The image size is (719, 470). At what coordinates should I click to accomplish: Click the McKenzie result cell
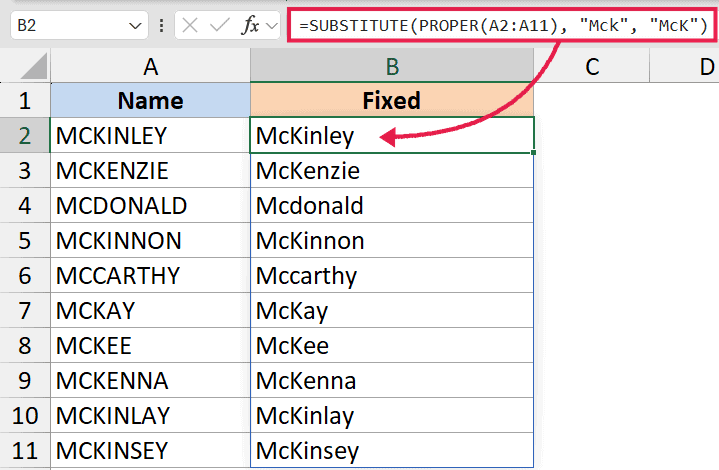click(392, 170)
